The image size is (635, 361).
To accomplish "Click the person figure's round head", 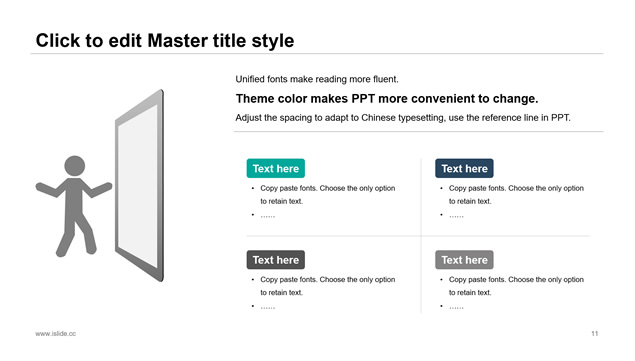I will tap(75, 166).
